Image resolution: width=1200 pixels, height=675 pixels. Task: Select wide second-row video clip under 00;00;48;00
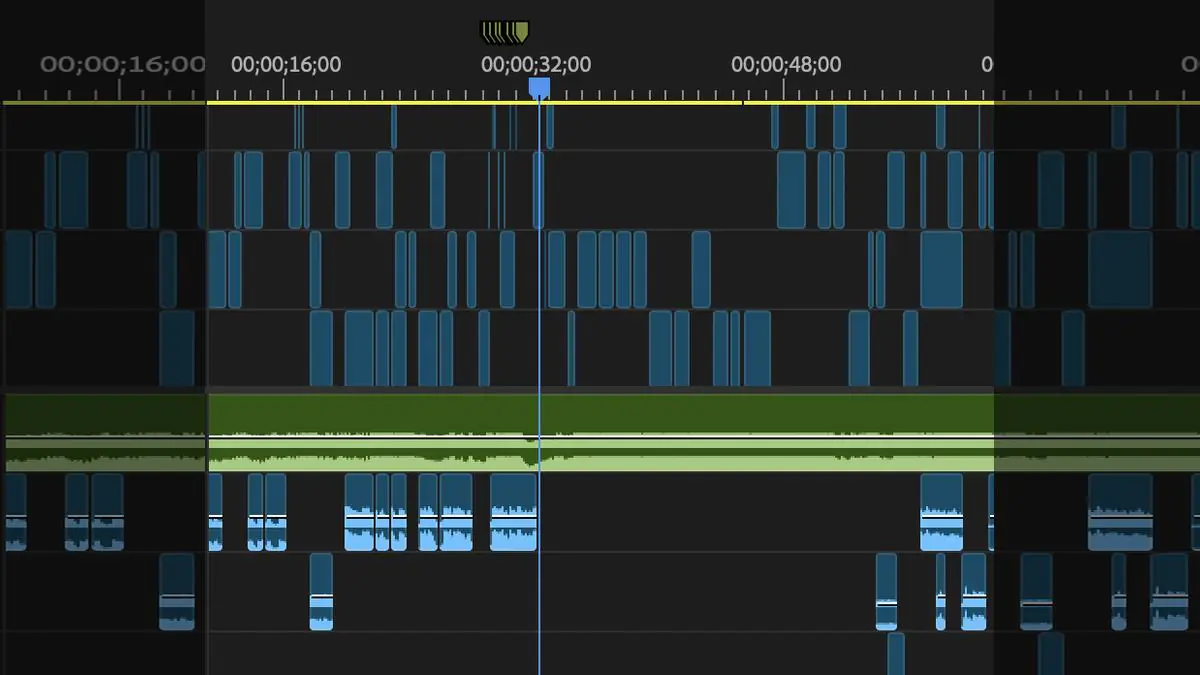(x=791, y=190)
